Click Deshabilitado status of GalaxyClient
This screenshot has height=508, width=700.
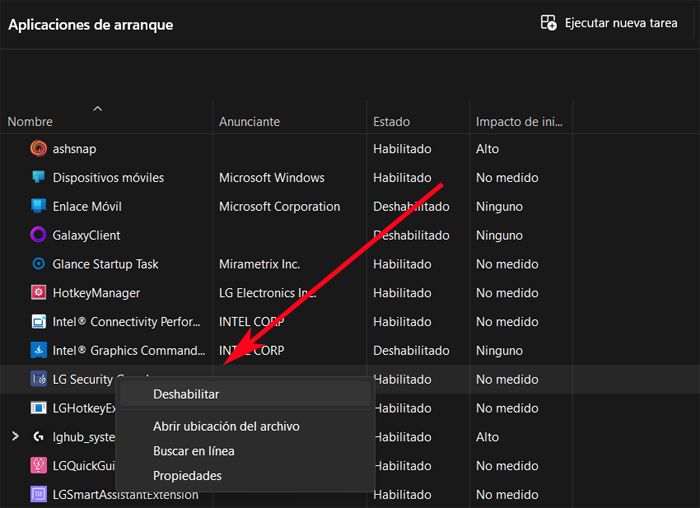point(411,235)
